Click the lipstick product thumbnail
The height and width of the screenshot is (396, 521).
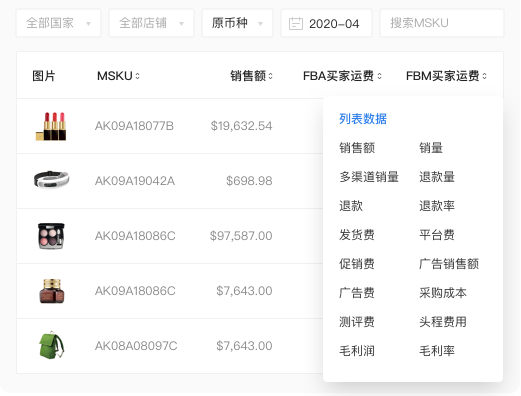(x=51, y=126)
